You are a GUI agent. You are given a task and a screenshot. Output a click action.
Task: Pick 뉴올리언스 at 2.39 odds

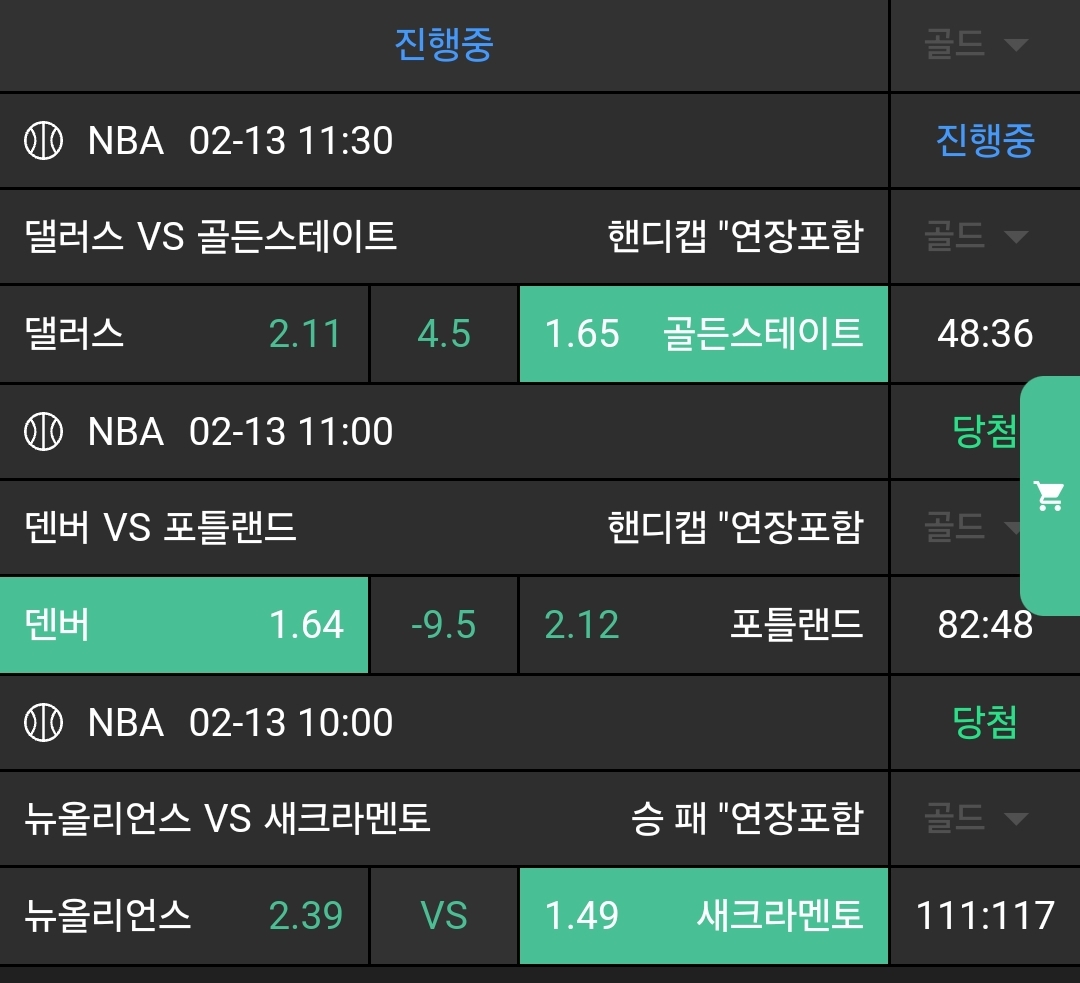pos(184,915)
